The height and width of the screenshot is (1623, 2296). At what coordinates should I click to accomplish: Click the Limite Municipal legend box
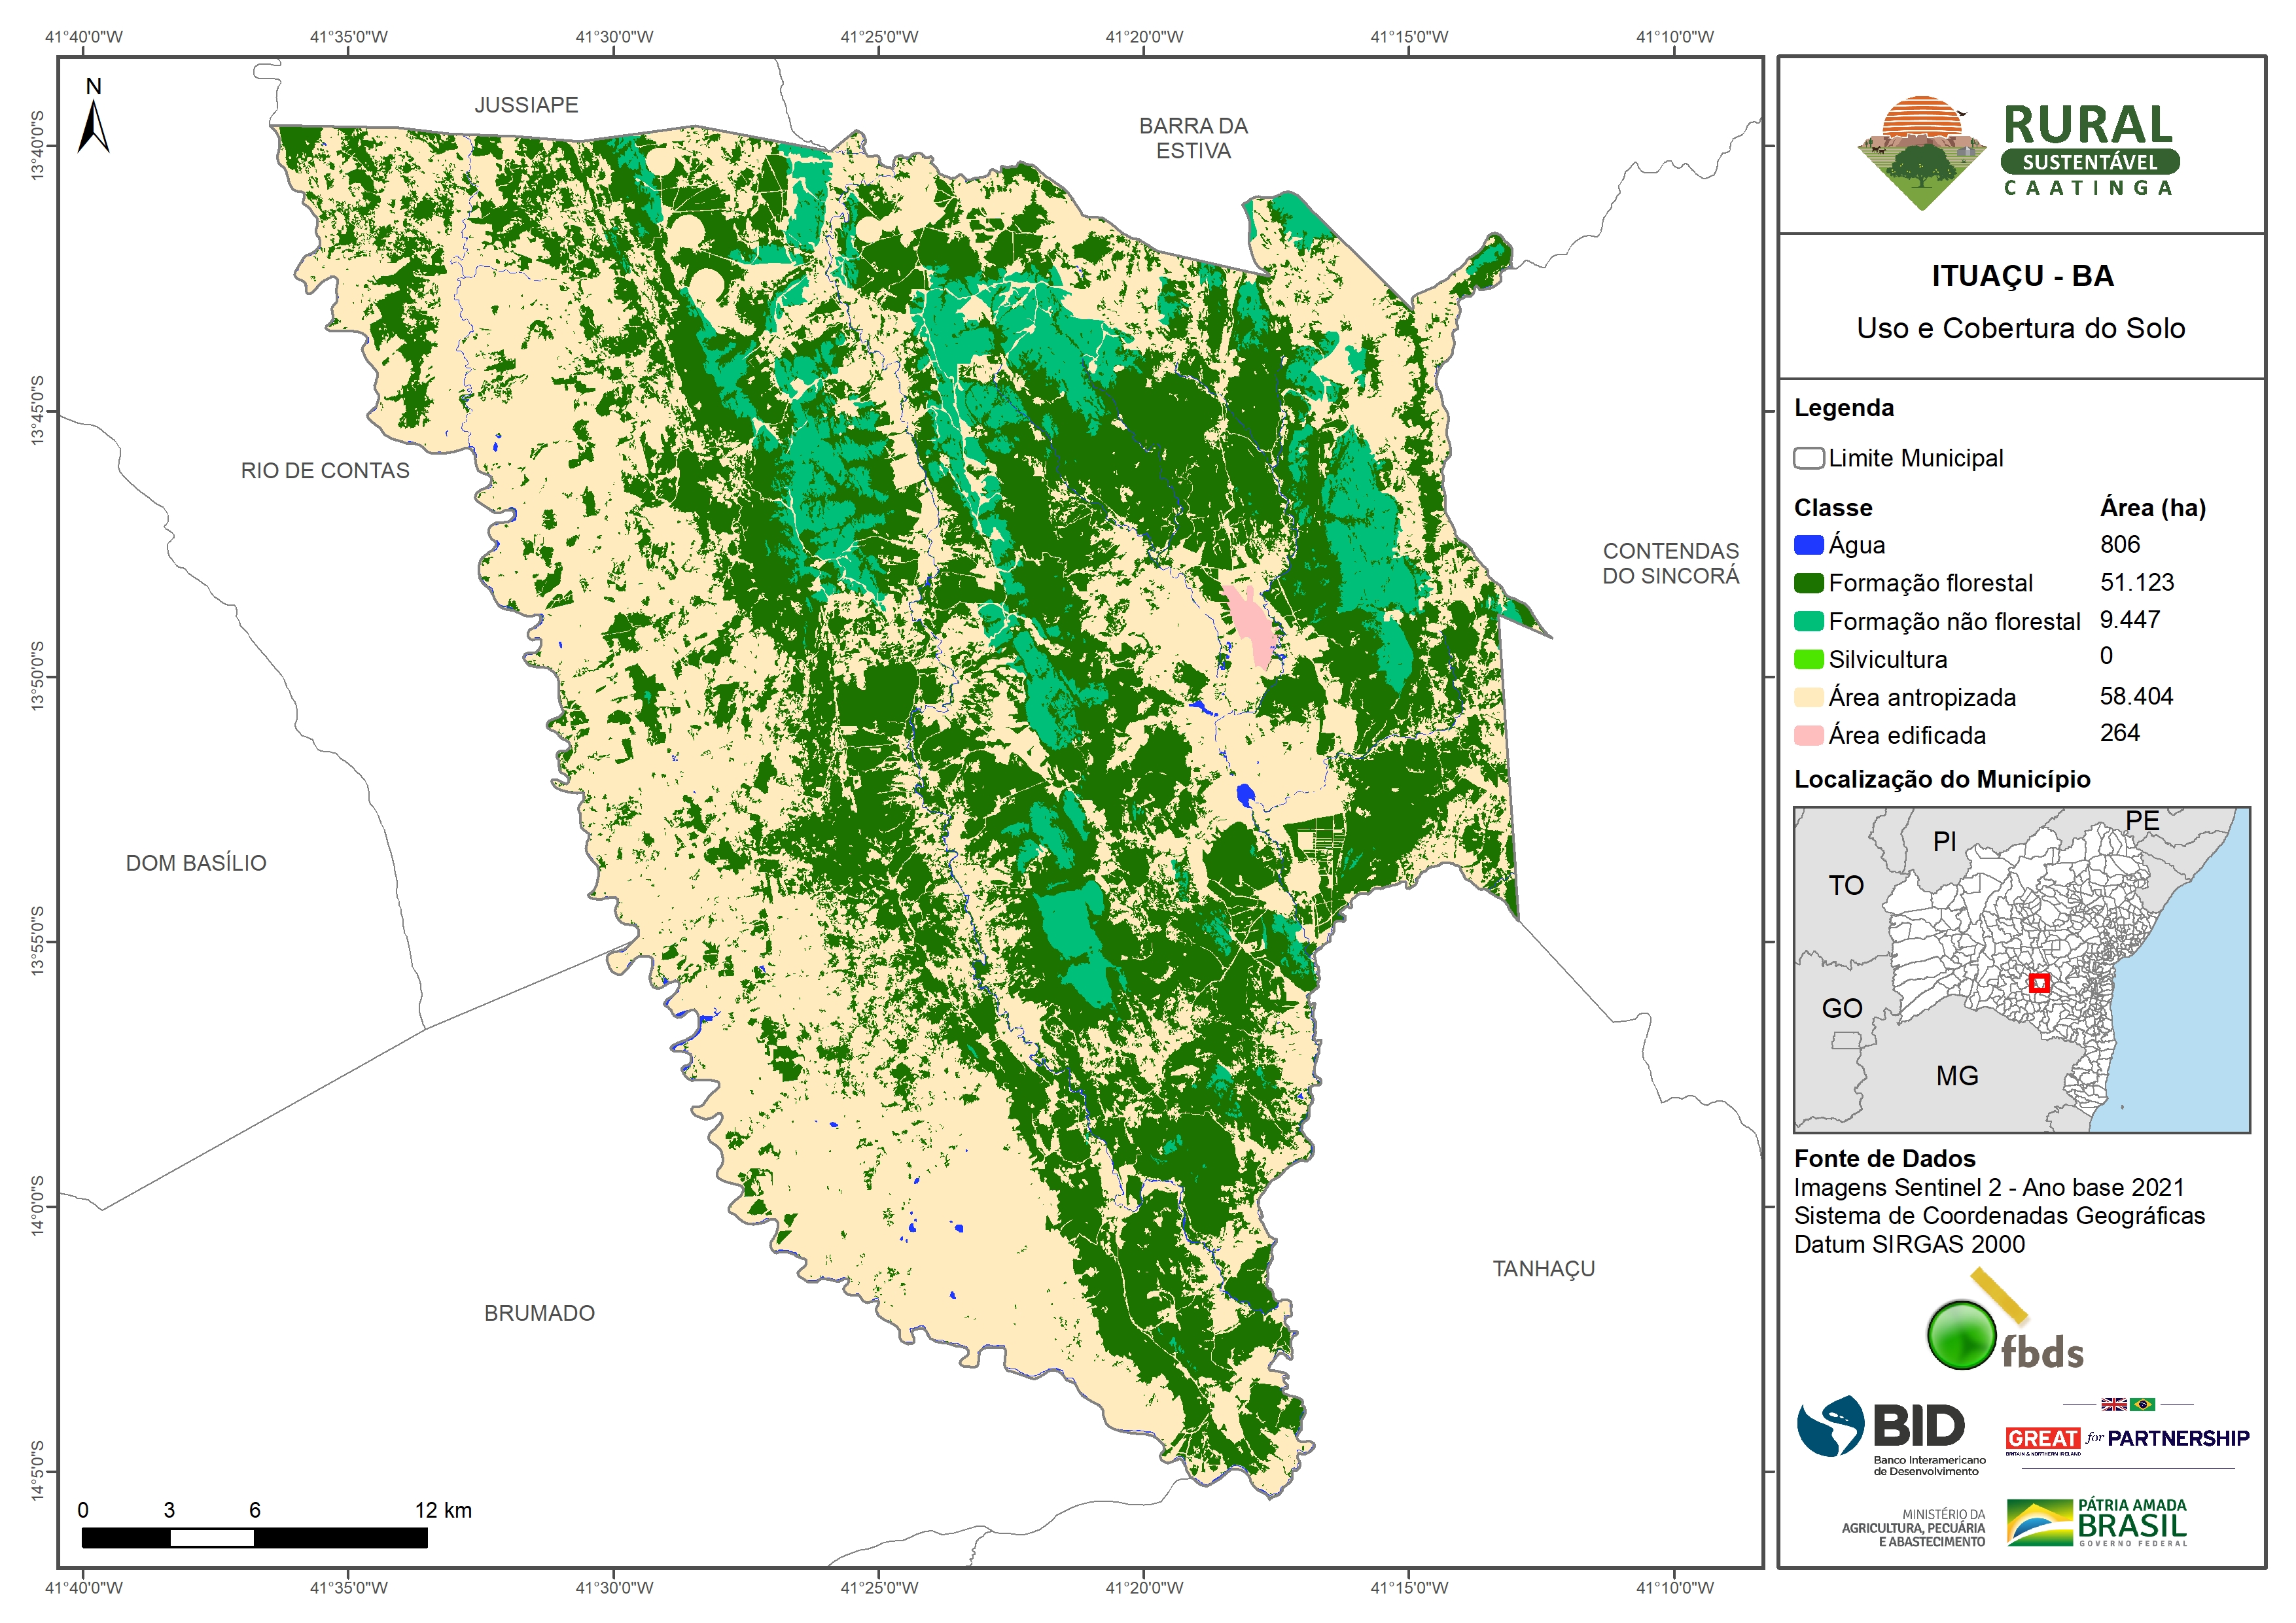click(1808, 458)
